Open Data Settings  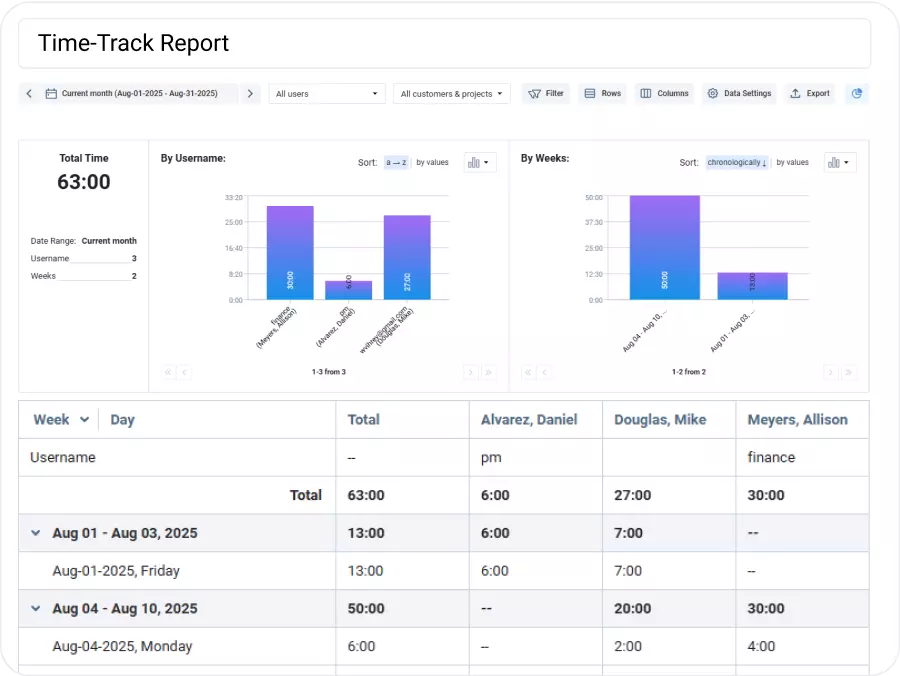[x=740, y=93]
